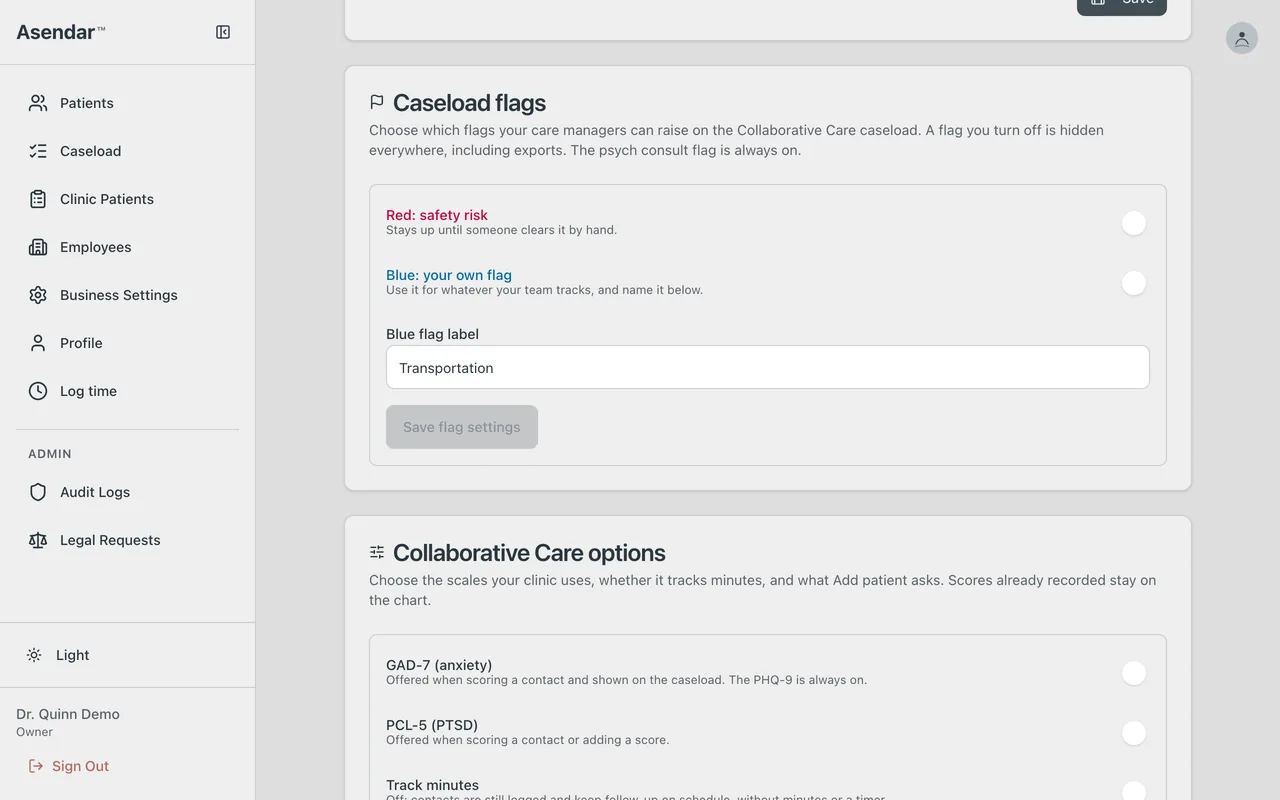Click the Profile person icon
This screenshot has width=1280, height=800.
click(x=38, y=343)
